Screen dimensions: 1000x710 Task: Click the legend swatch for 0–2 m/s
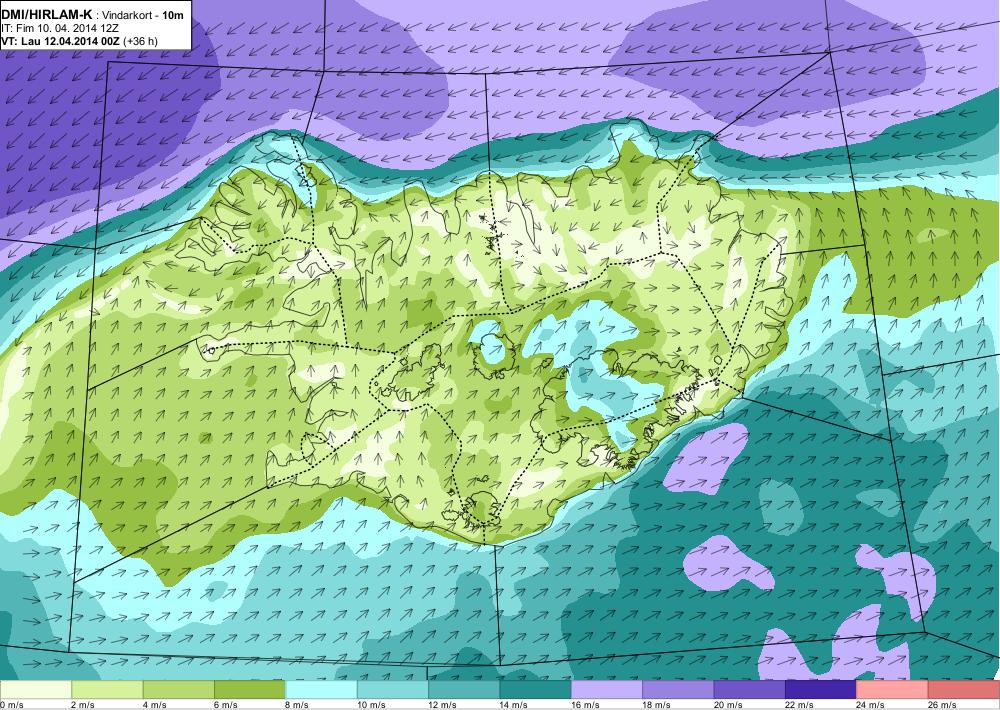[36, 690]
